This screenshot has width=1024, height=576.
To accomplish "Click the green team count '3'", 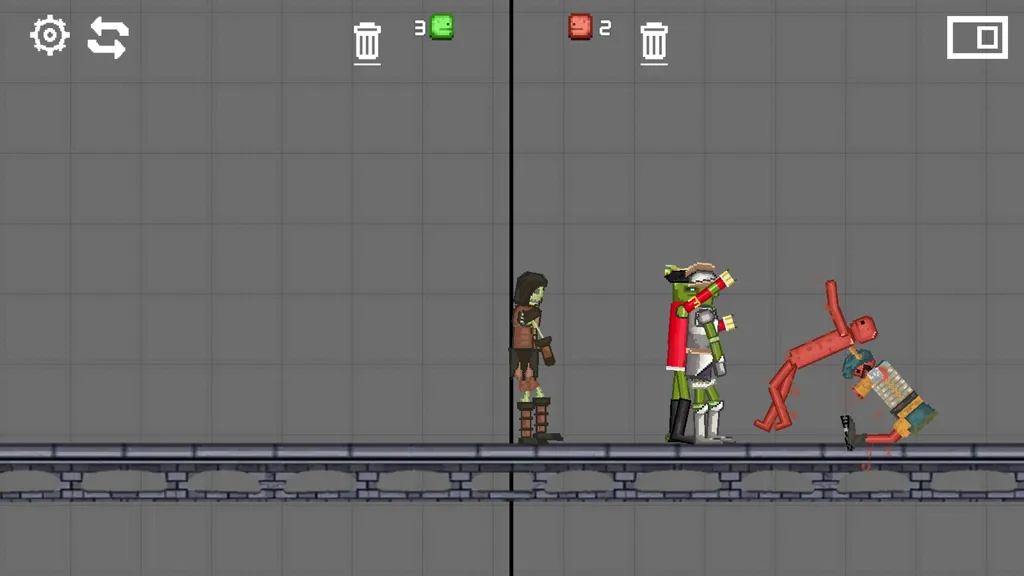I will coord(420,28).
